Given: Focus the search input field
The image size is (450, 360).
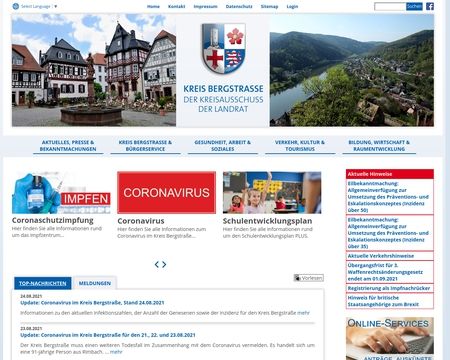Looking at the screenshot, I should coord(390,6).
